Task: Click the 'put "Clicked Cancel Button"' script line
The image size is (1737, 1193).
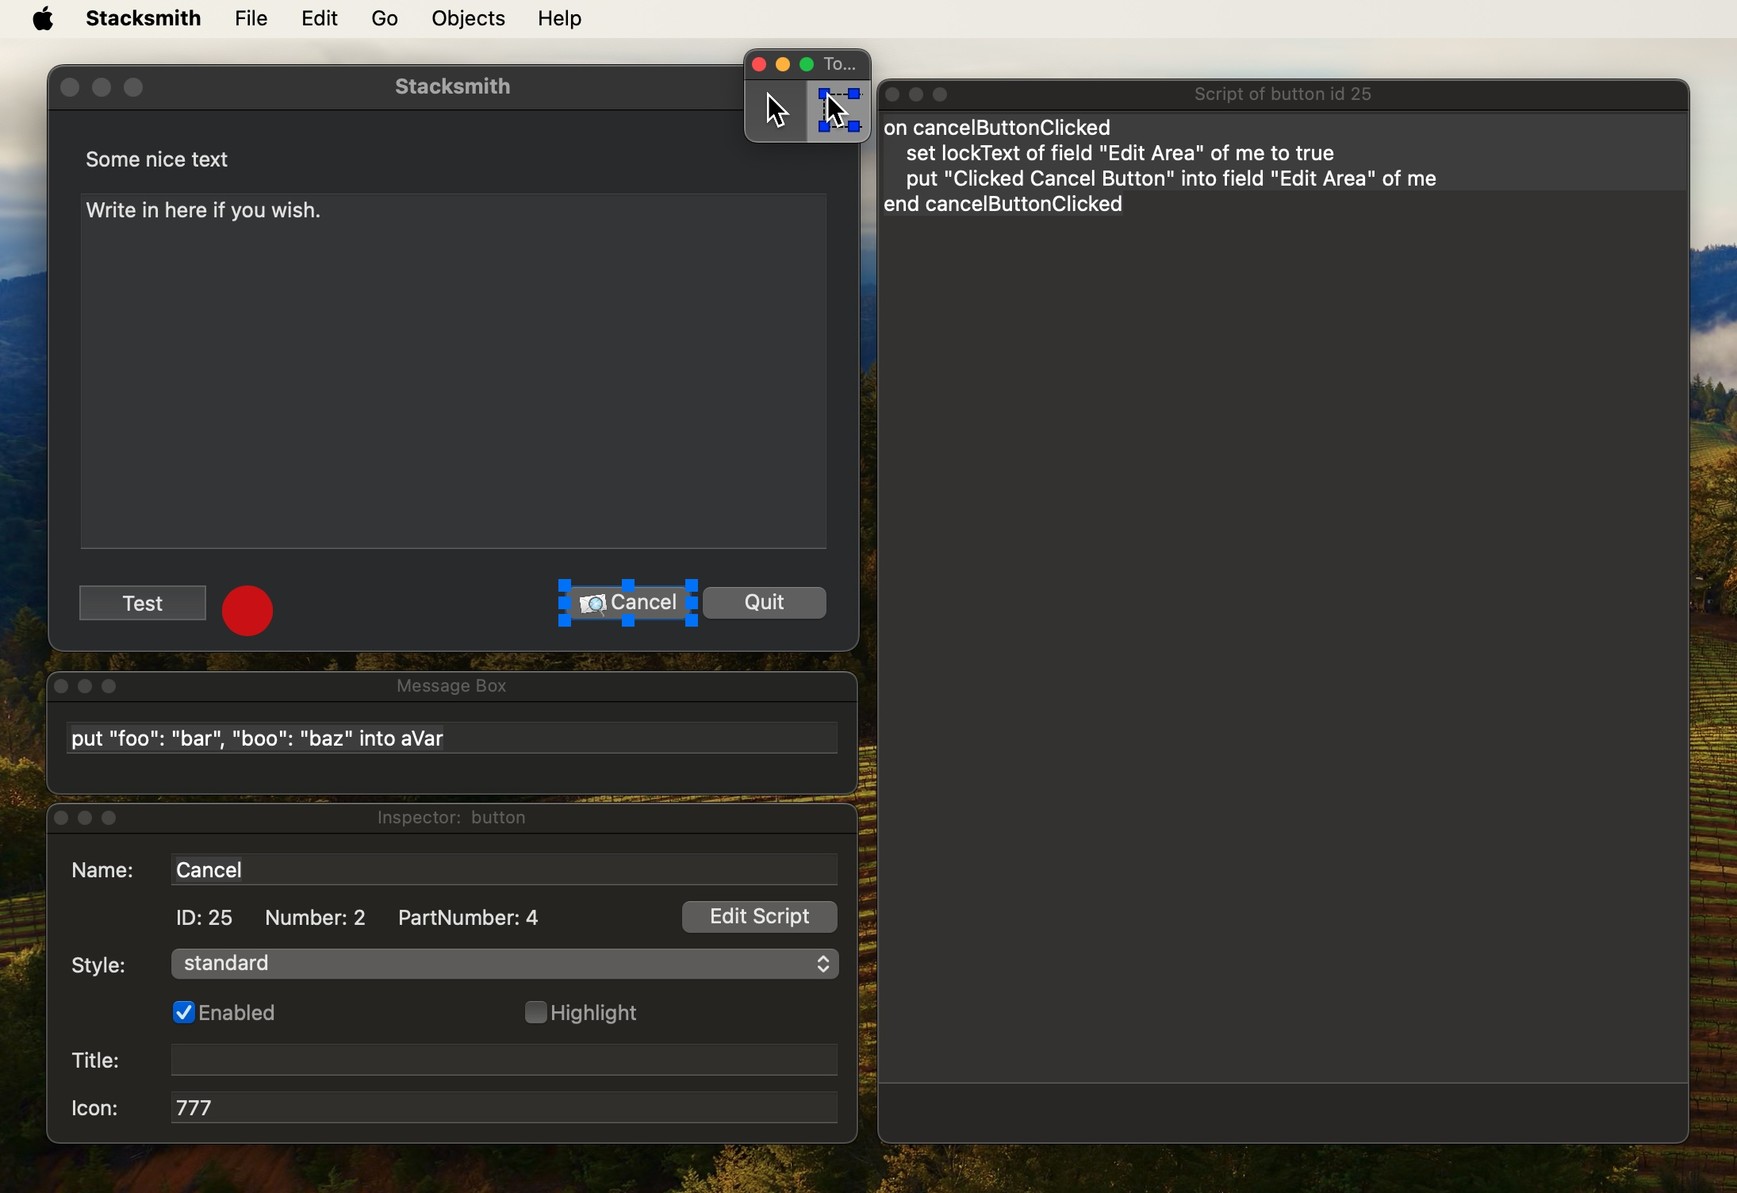Action: click(x=1171, y=179)
